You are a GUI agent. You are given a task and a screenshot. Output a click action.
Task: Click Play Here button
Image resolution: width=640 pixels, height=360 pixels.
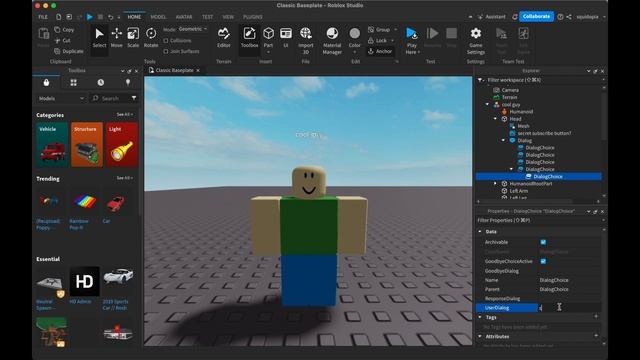[x=412, y=40]
